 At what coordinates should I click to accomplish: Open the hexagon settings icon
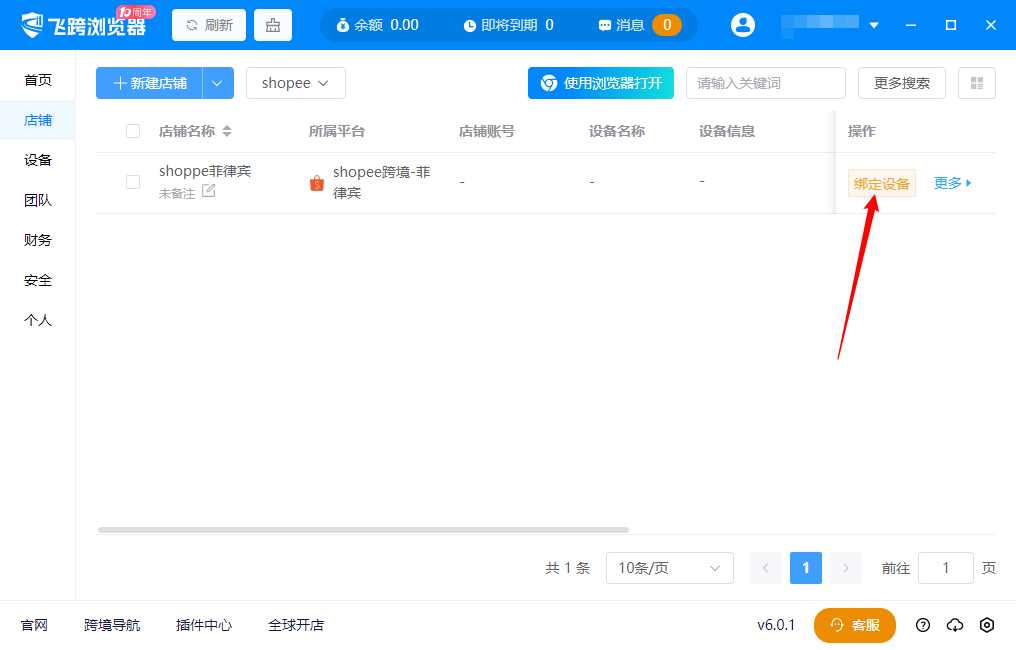pos(986,625)
